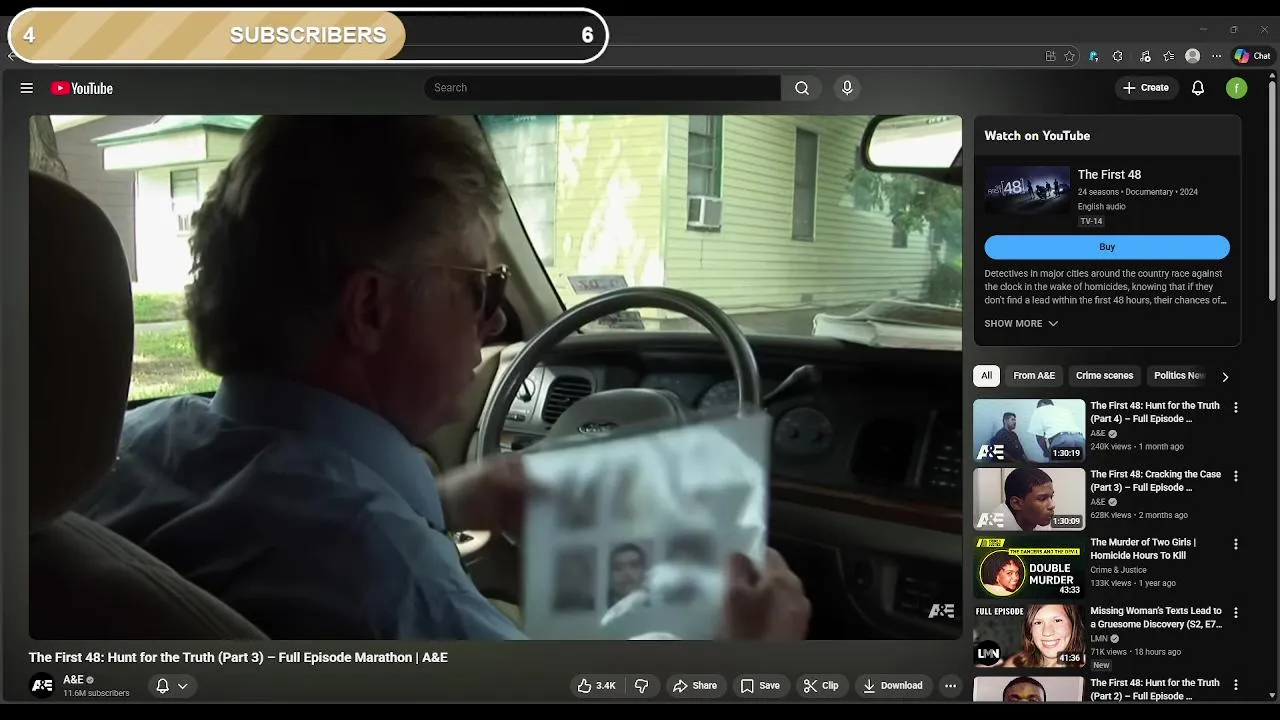Click the teal extension icon in toolbar
Screen dimensions: 1280x720
click(1094, 56)
